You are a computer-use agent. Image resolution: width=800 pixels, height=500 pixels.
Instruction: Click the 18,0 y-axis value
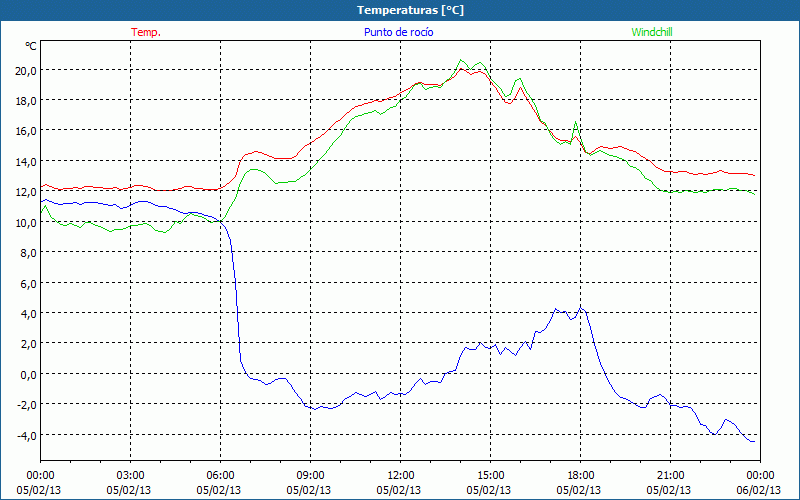[x=26, y=101]
